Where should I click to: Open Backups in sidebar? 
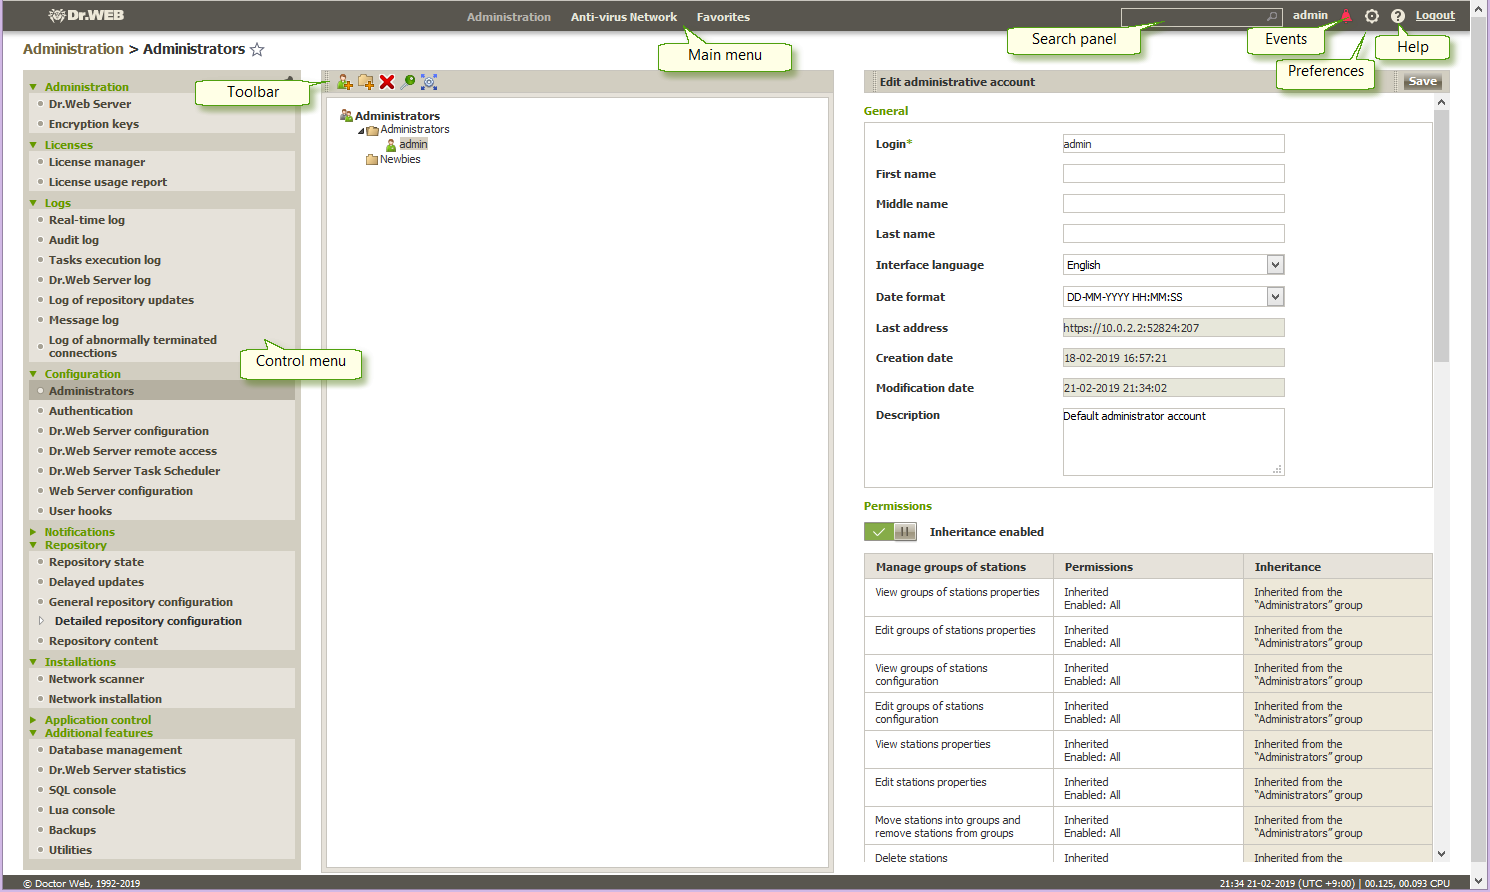click(x=72, y=830)
